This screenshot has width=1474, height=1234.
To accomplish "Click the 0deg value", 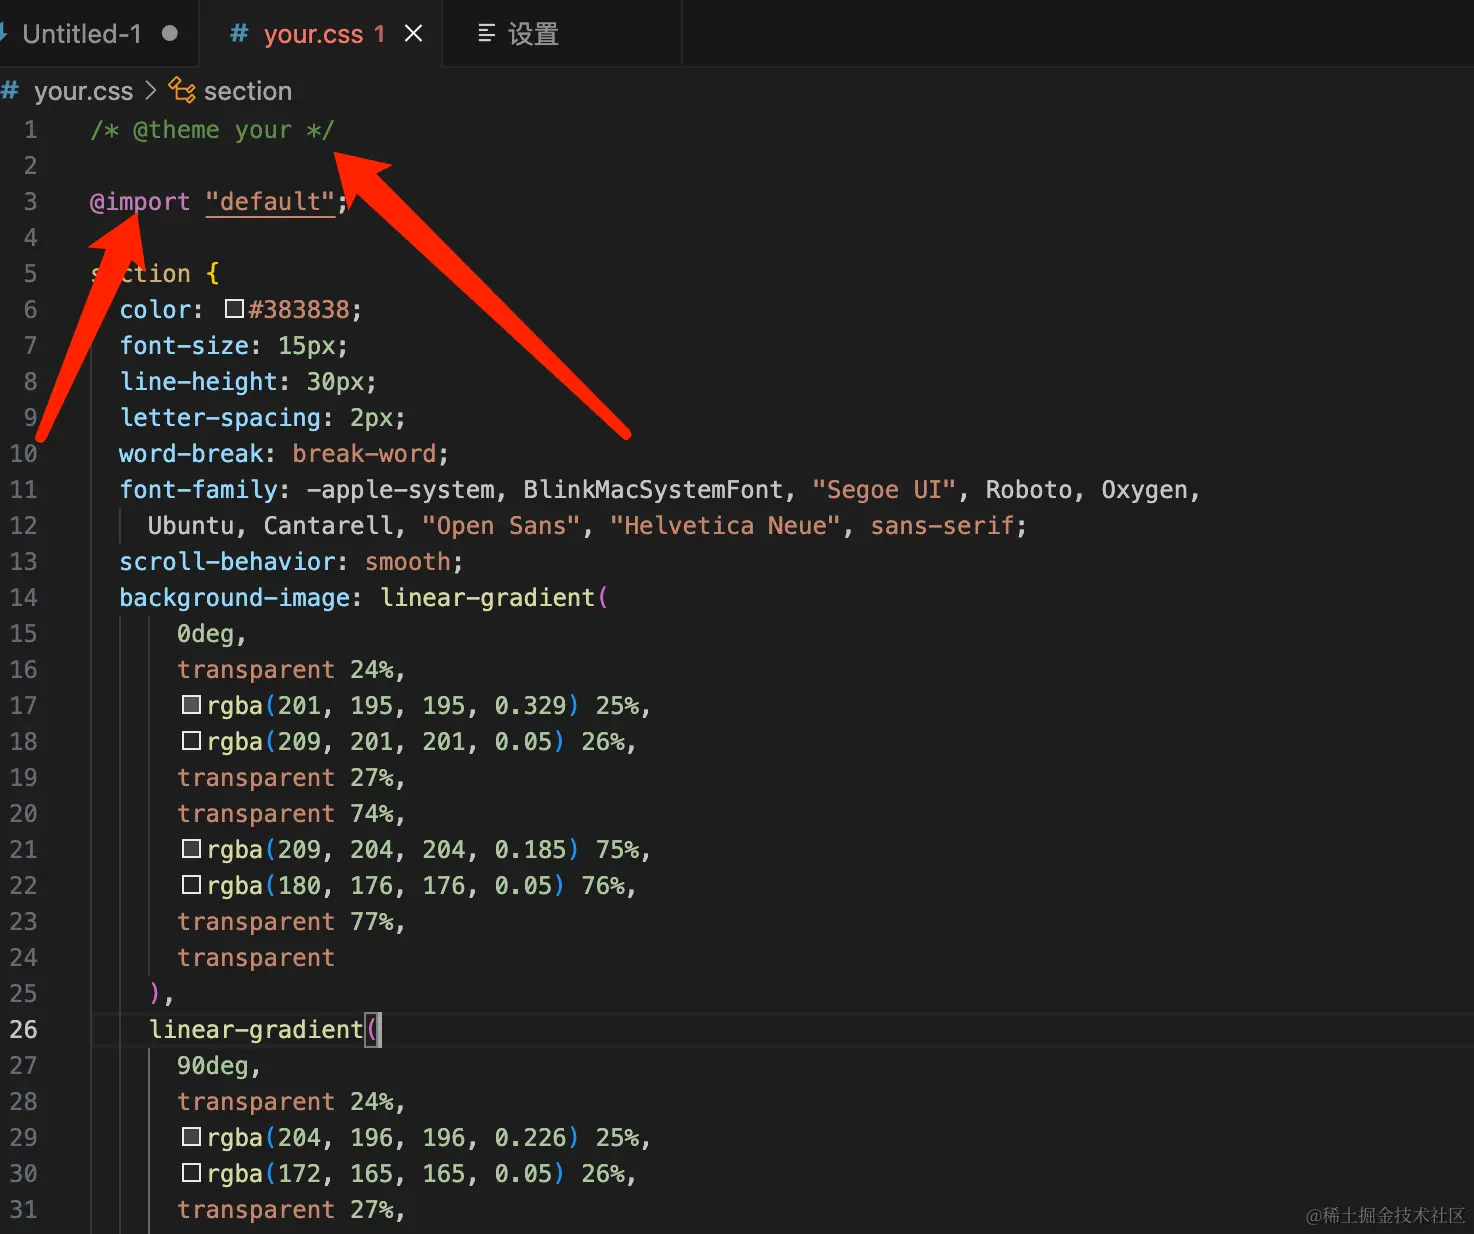I will pyautogui.click(x=205, y=634).
